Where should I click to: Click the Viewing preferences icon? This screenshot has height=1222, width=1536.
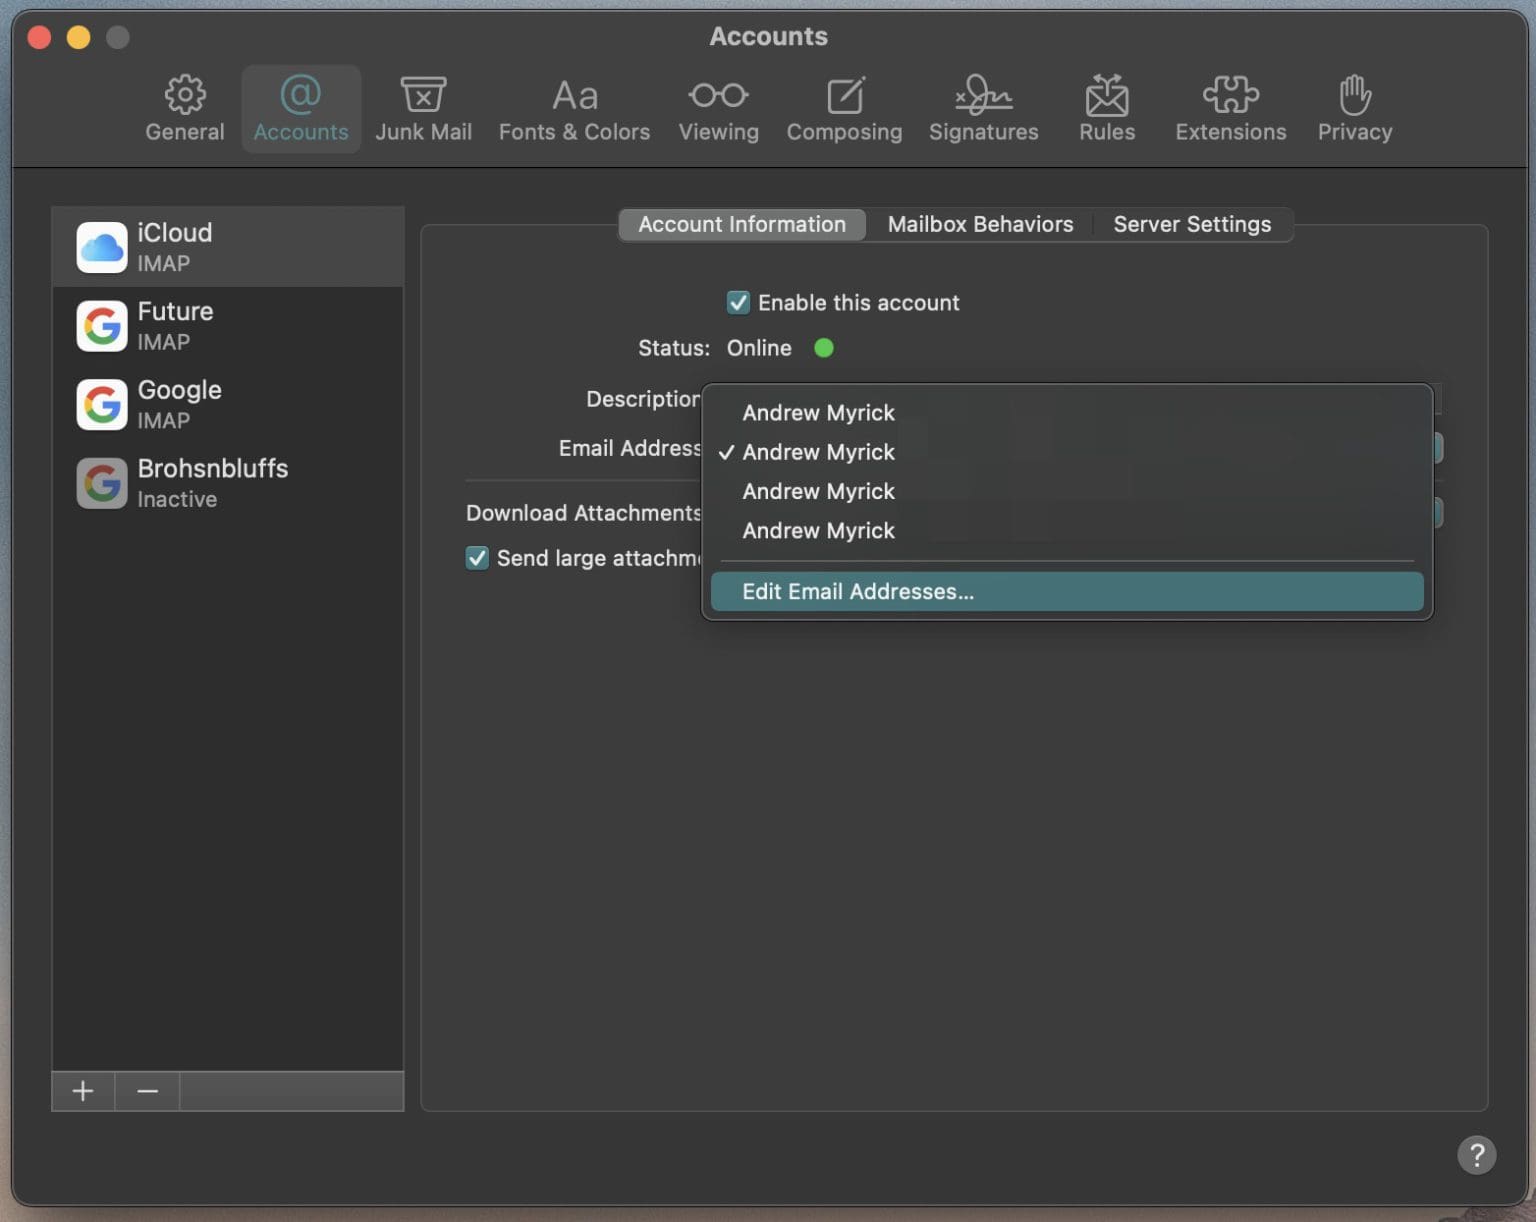tap(717, 107)
